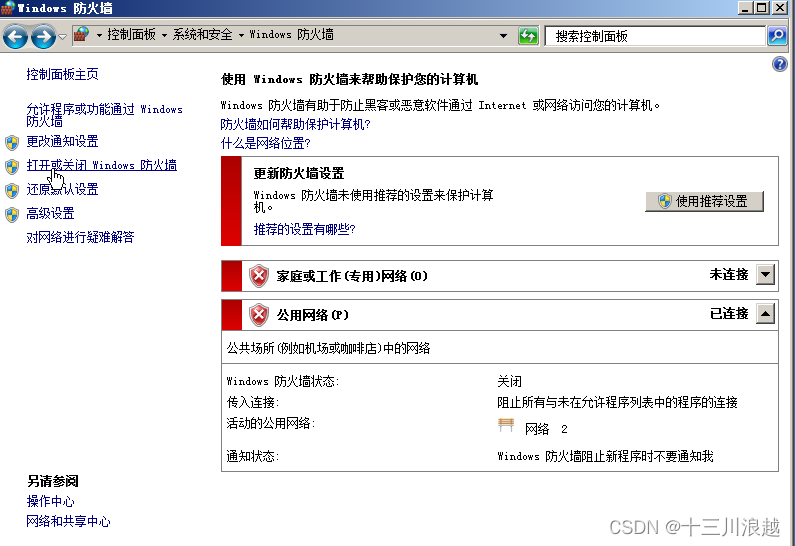Click bench icon beside 网络 2
795x546 pixels.
click(506, 425)
